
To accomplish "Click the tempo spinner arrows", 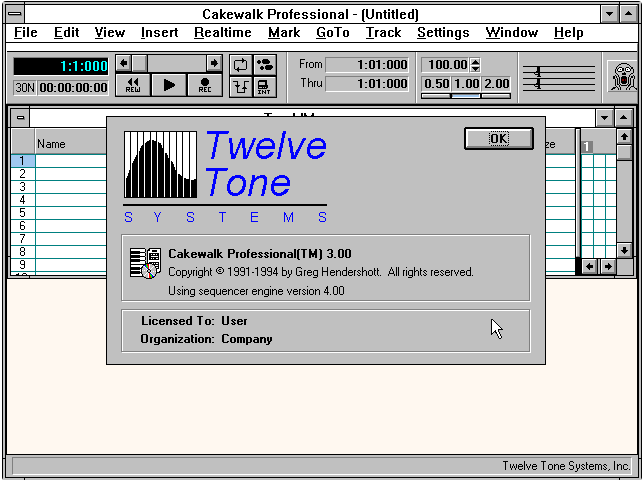I will point(475,65).
